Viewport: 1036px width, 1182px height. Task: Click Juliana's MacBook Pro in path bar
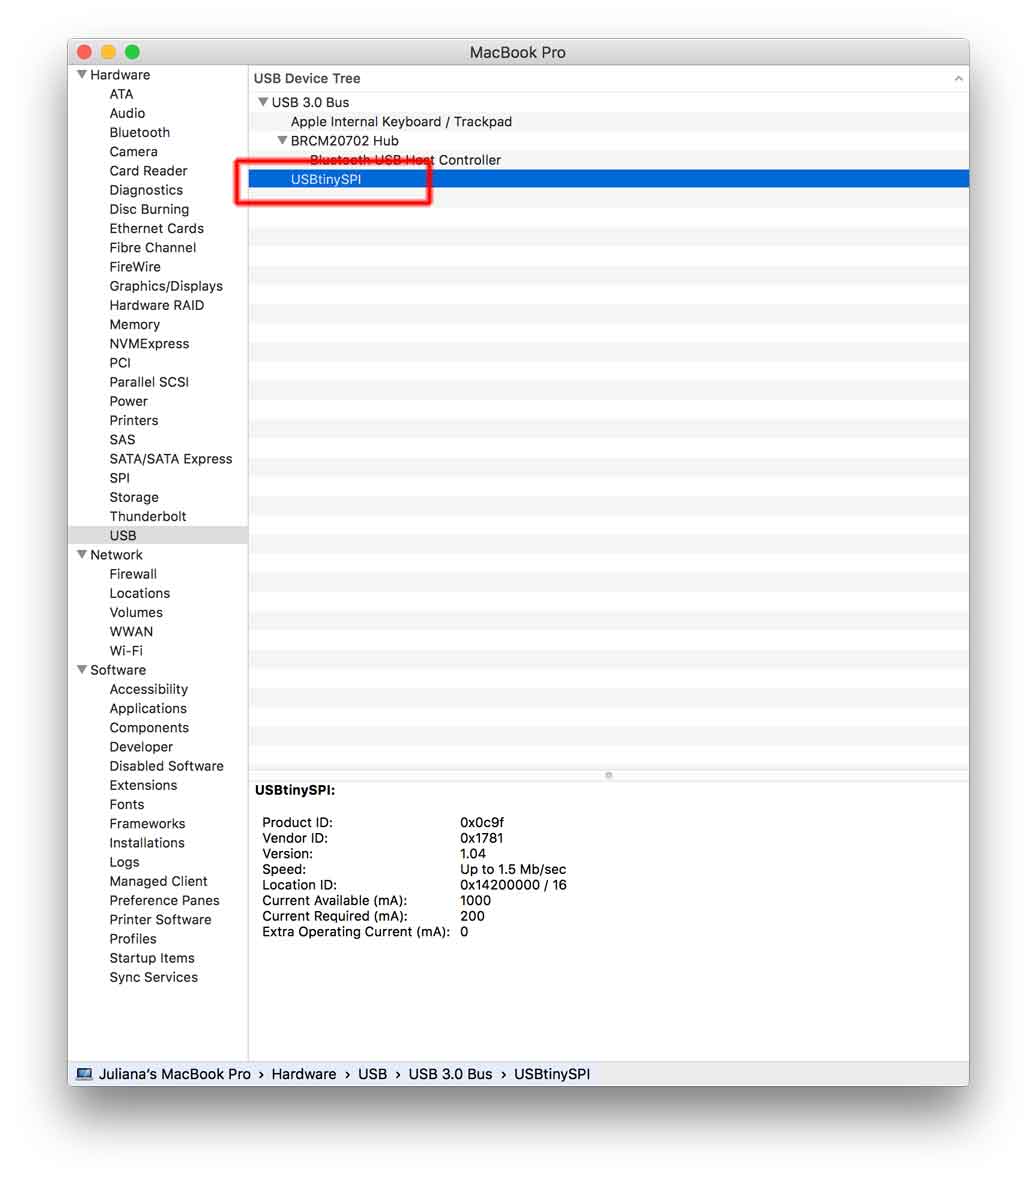pos(174,1073)
